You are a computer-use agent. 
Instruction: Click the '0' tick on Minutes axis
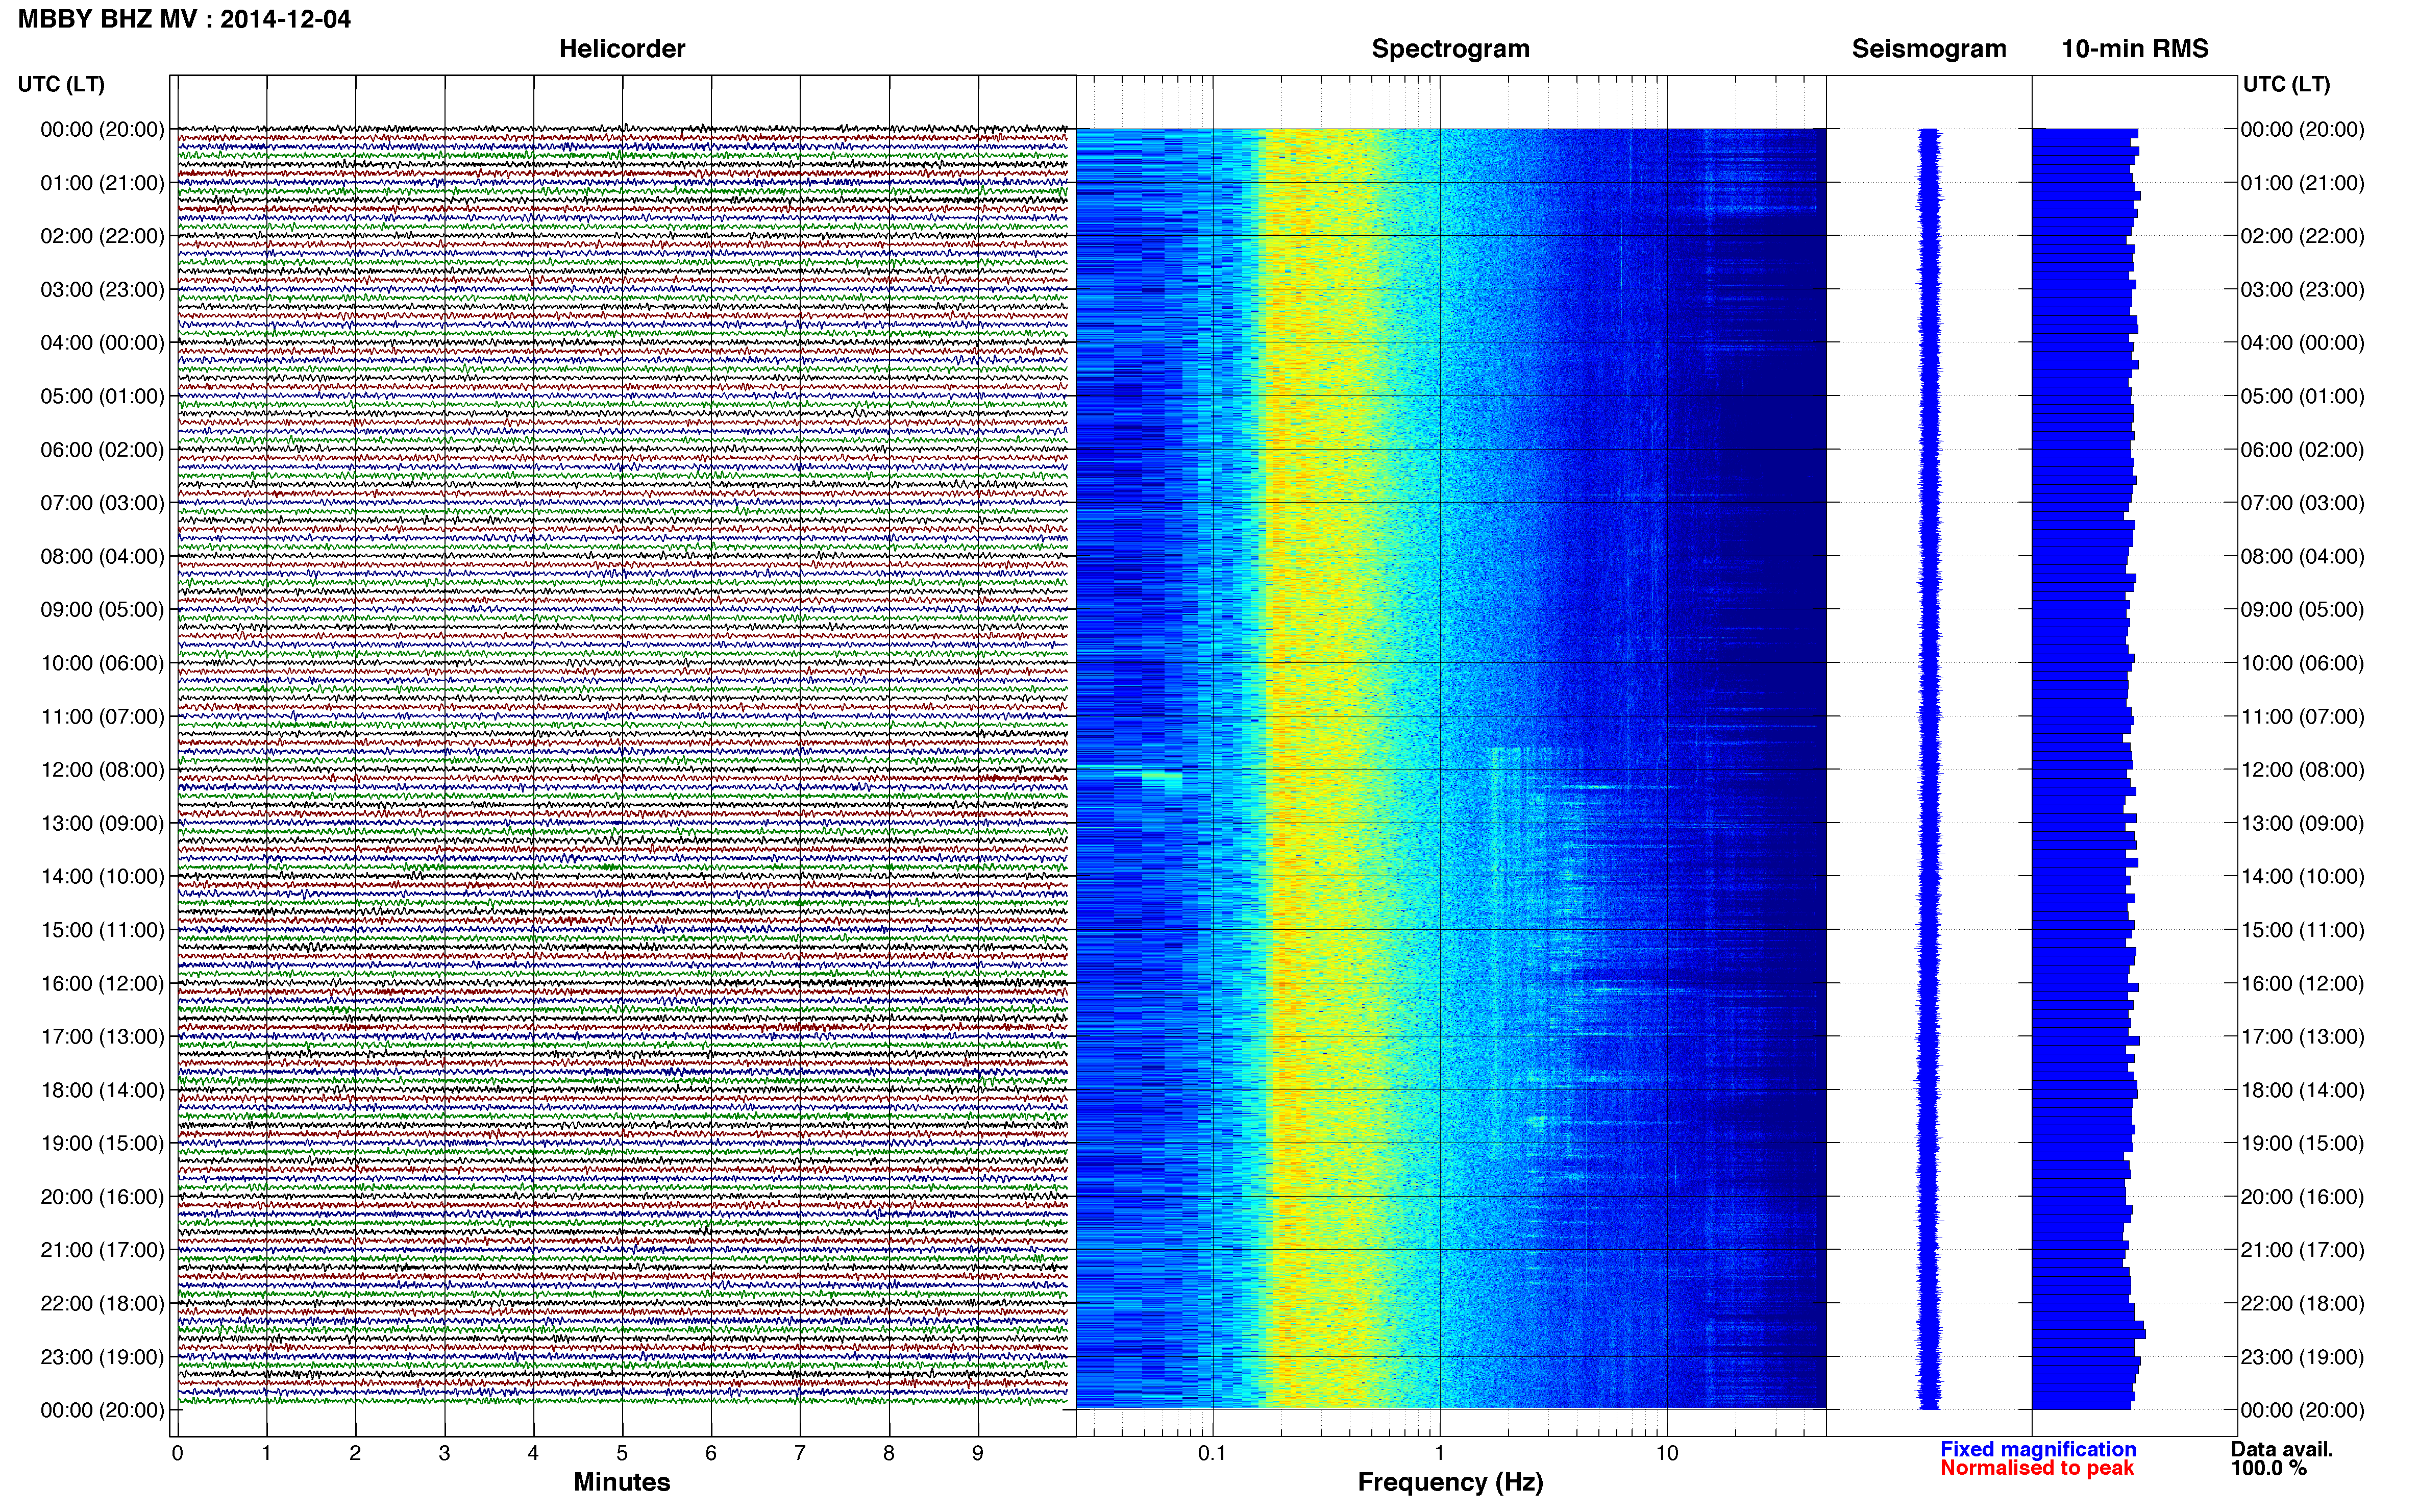click(178, 1453)
